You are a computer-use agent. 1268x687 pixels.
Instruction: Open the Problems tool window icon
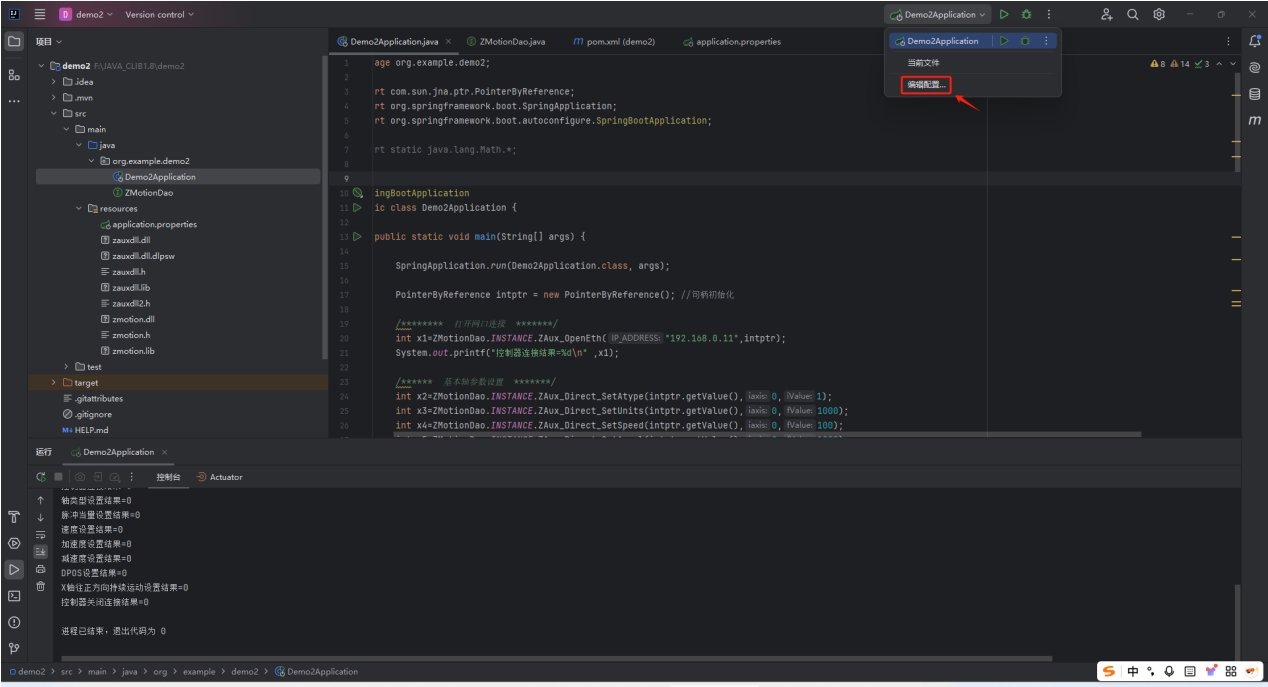click(14, 622)
